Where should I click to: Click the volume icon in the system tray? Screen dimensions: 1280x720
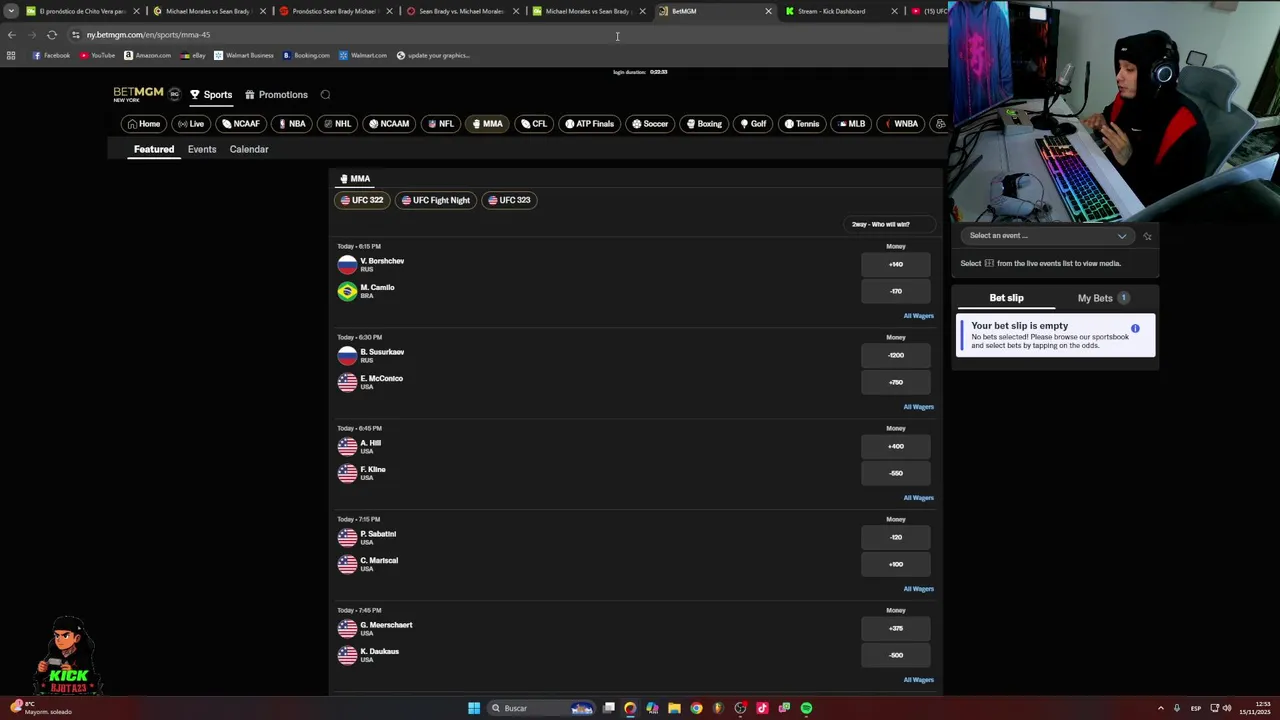pos(1226,708)
